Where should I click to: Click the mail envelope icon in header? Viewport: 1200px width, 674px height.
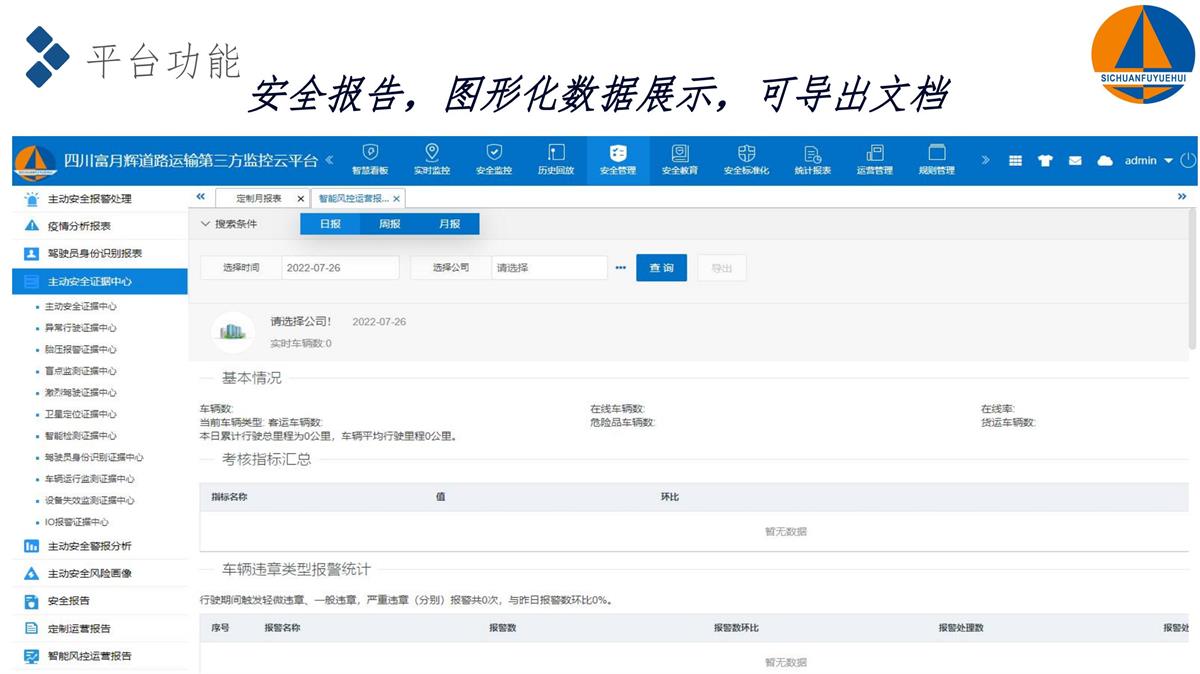coord(1075,161)
